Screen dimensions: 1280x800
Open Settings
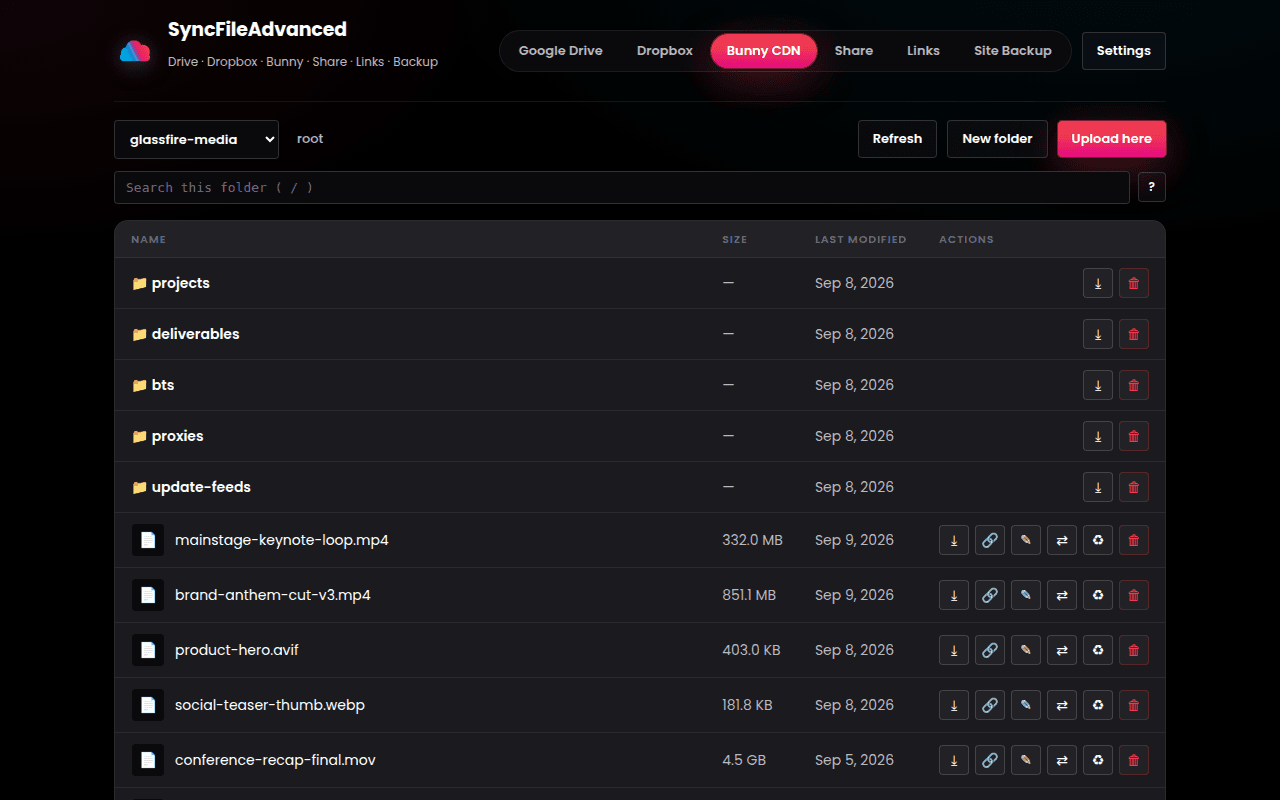pos(1124,51)
